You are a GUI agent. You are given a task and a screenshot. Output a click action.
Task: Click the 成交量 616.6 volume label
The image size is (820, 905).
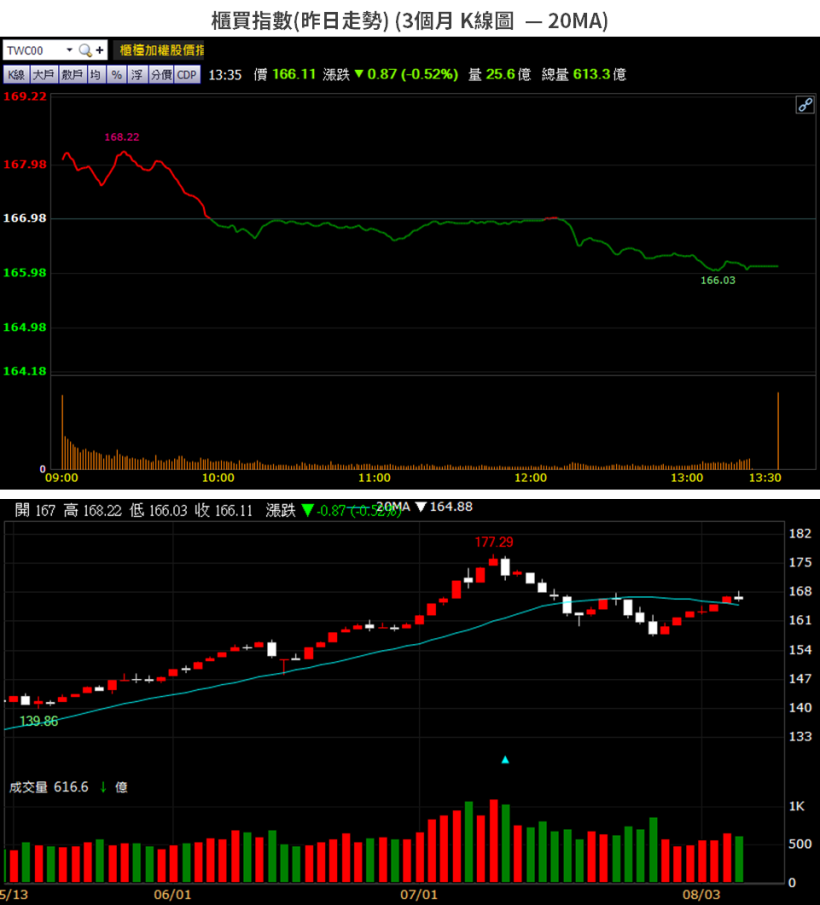49,787
